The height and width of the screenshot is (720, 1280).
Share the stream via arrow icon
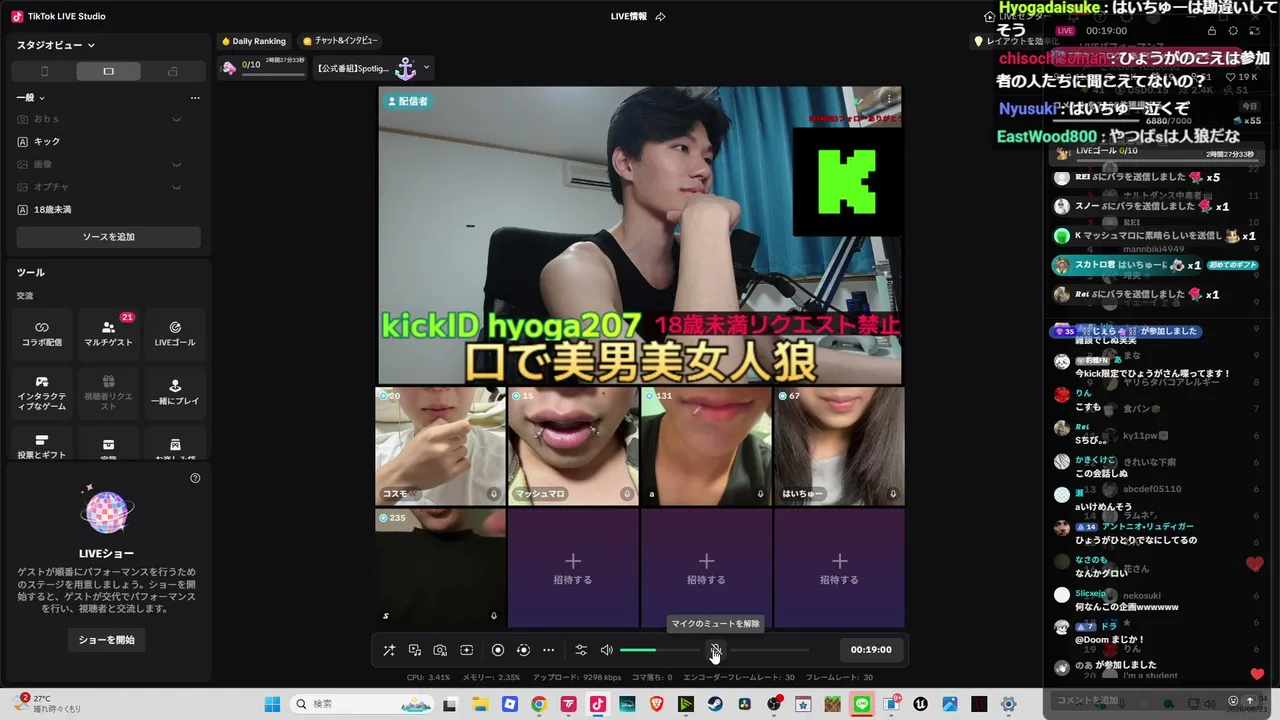[660, 16]
